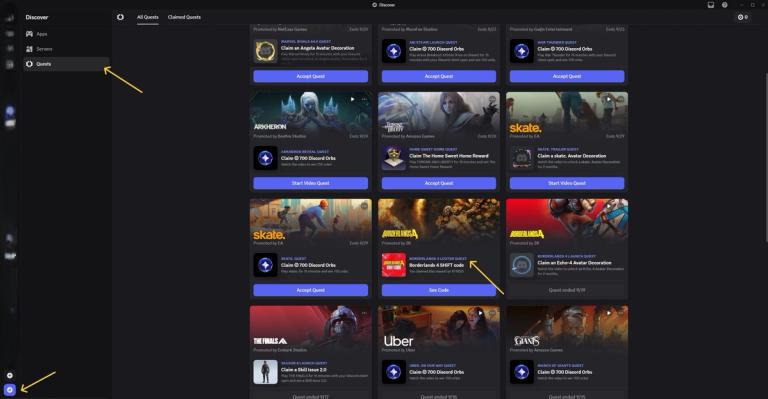Play the Borderlands 4 launch banner video
This screenshot has width=768, height=399.
coord(609,206)
